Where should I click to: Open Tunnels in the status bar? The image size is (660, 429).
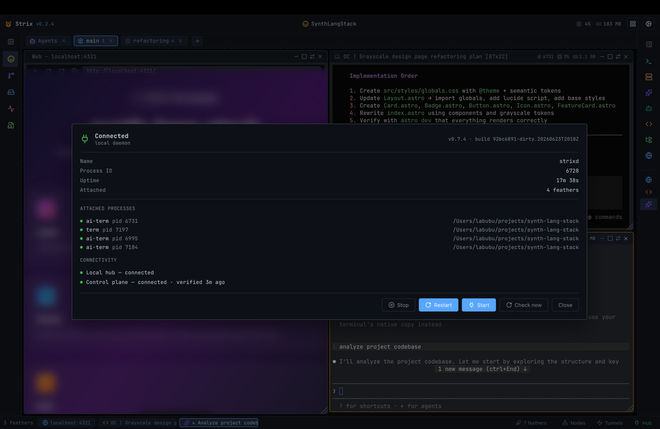pyautogui.click(x=609, y=423)
